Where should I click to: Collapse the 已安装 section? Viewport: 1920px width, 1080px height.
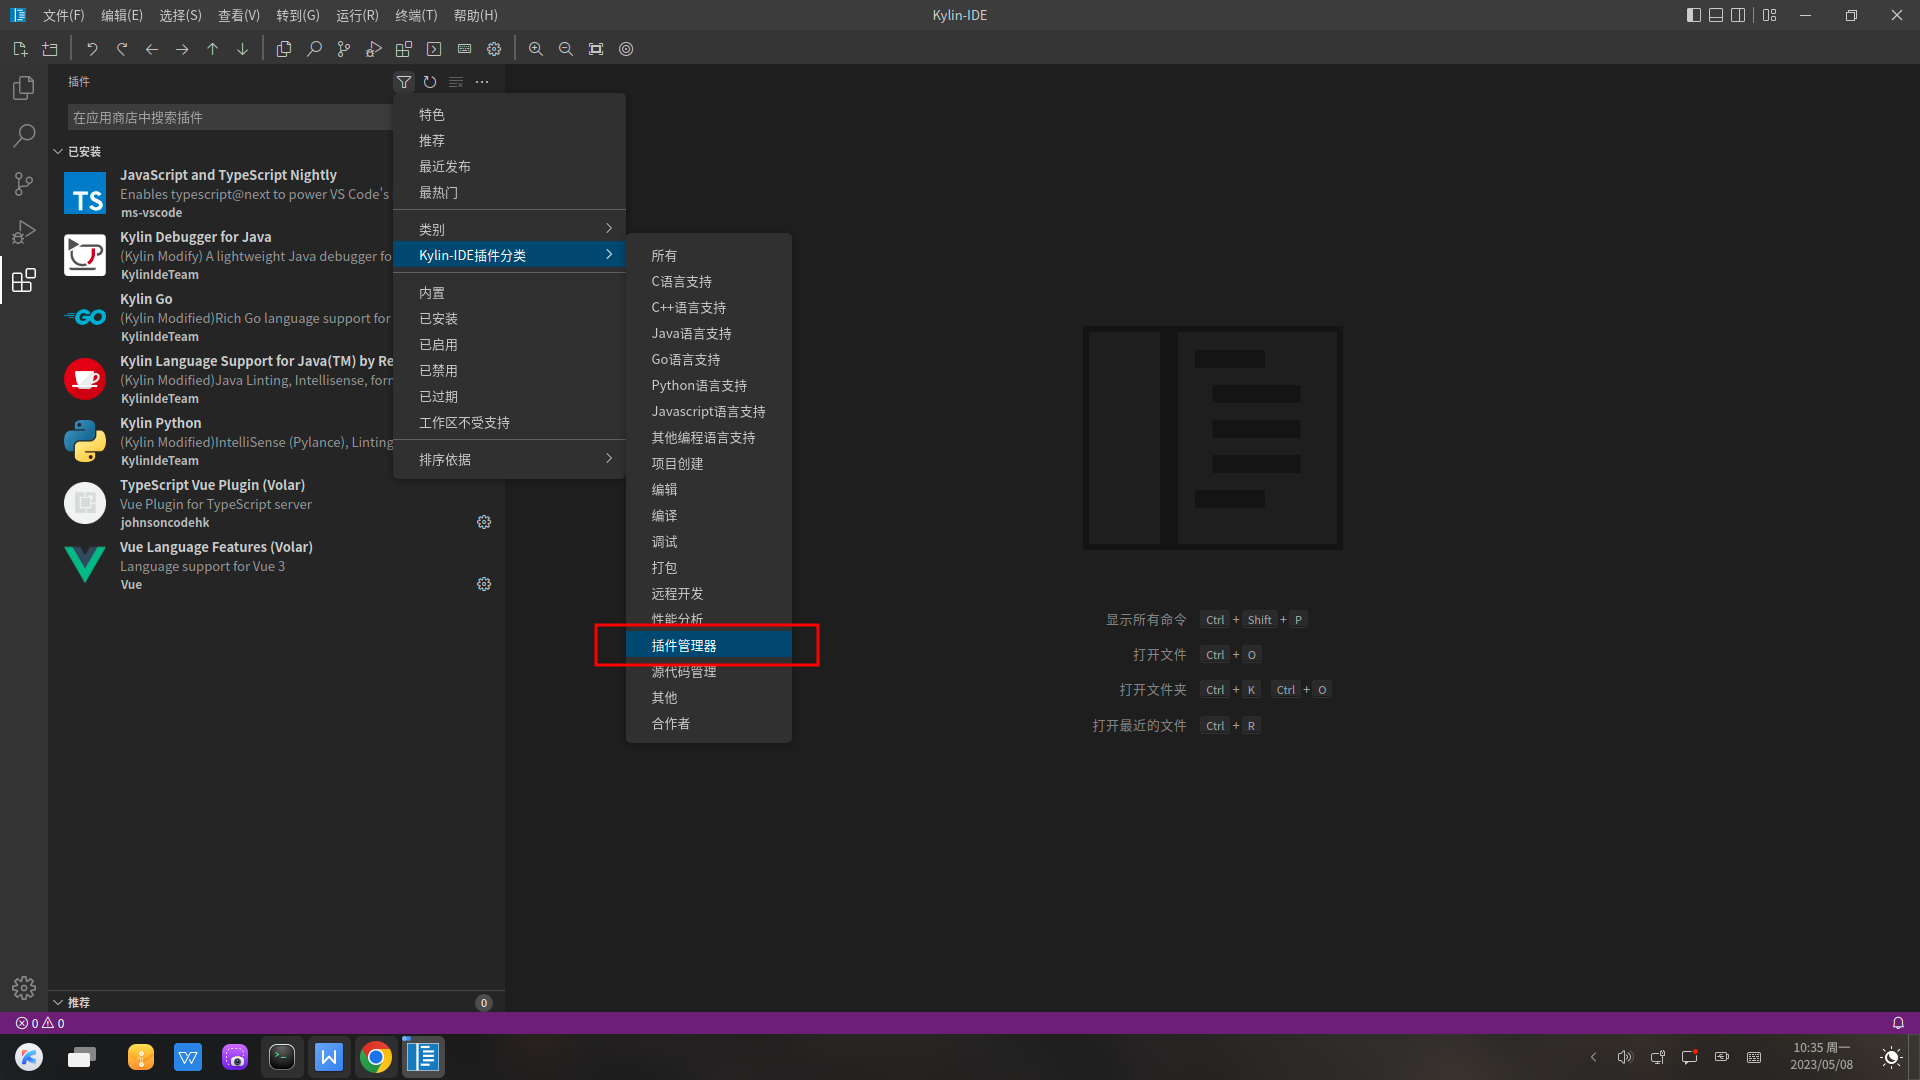click(276, 151)
